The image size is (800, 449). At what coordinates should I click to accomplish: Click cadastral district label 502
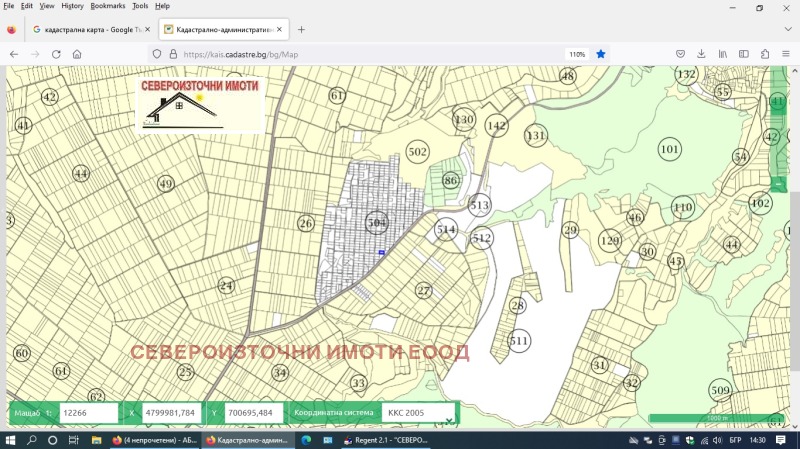(417, 152)
